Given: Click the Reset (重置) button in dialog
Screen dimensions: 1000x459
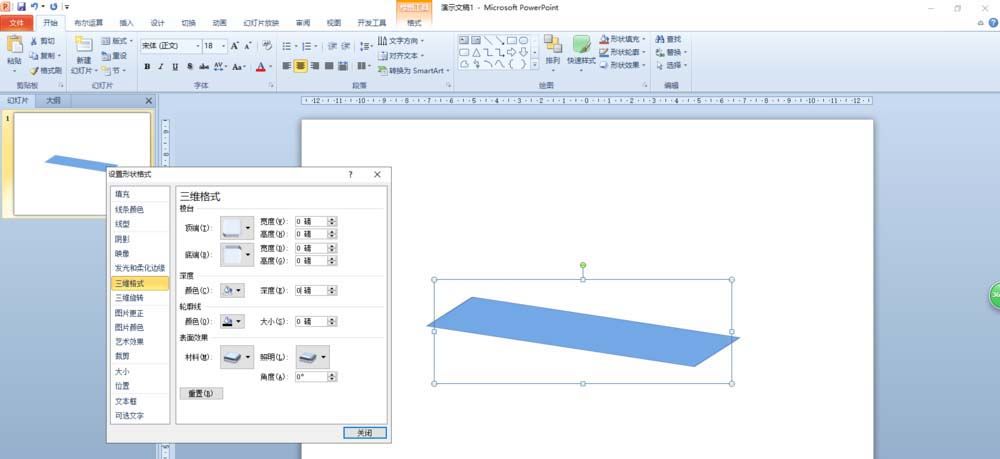Looking at the screenshot, I should click(x=202, y=393).
